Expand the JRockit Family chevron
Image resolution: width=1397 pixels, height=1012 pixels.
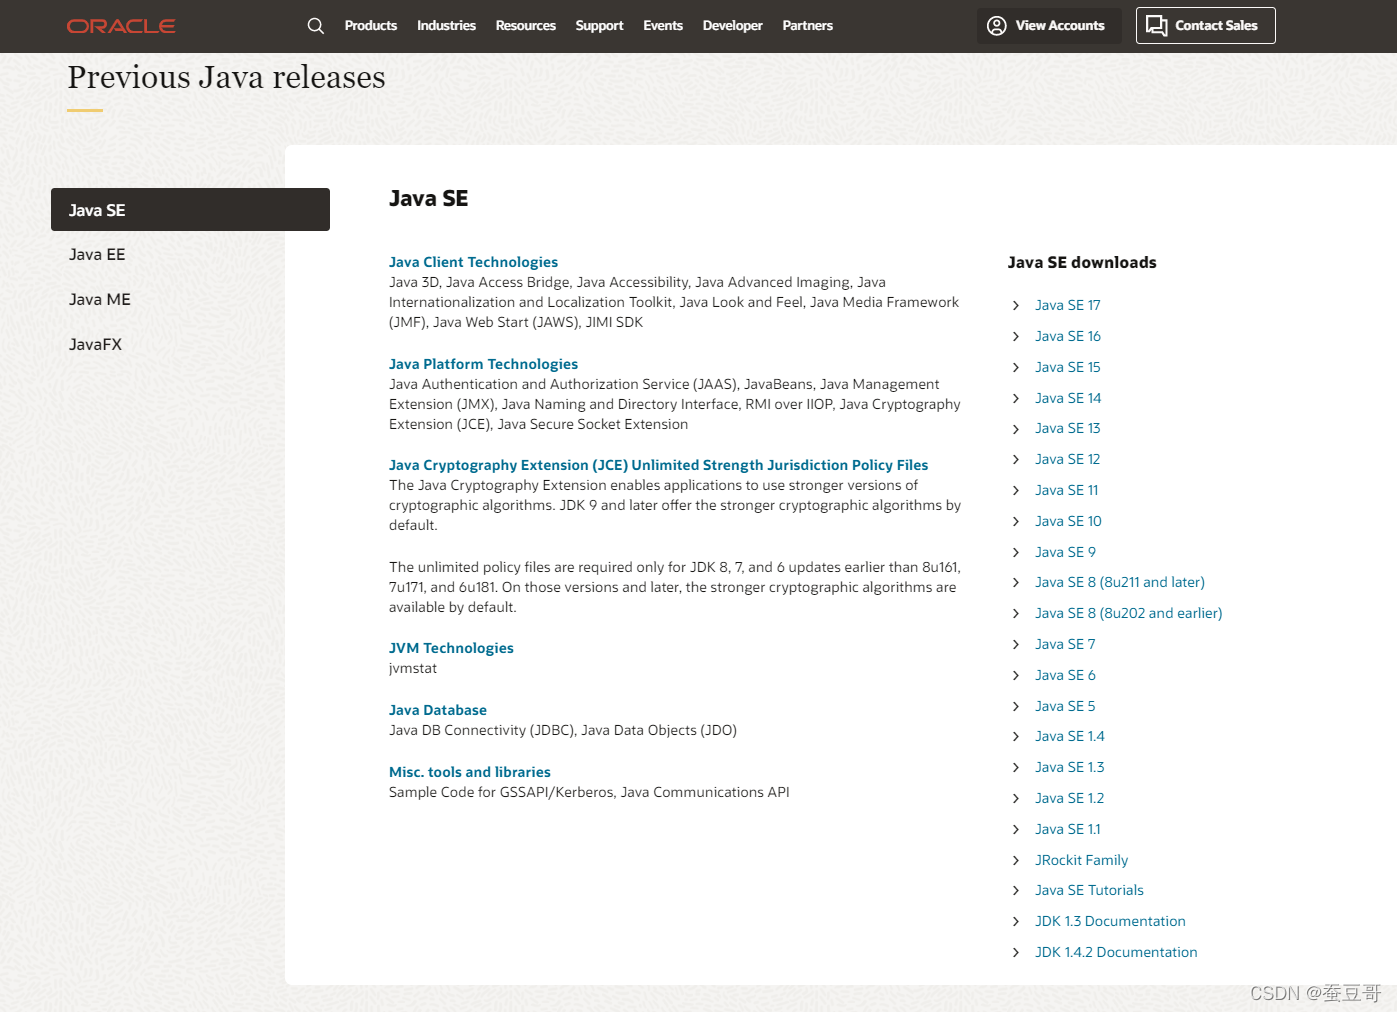[x=1015, y=860]
